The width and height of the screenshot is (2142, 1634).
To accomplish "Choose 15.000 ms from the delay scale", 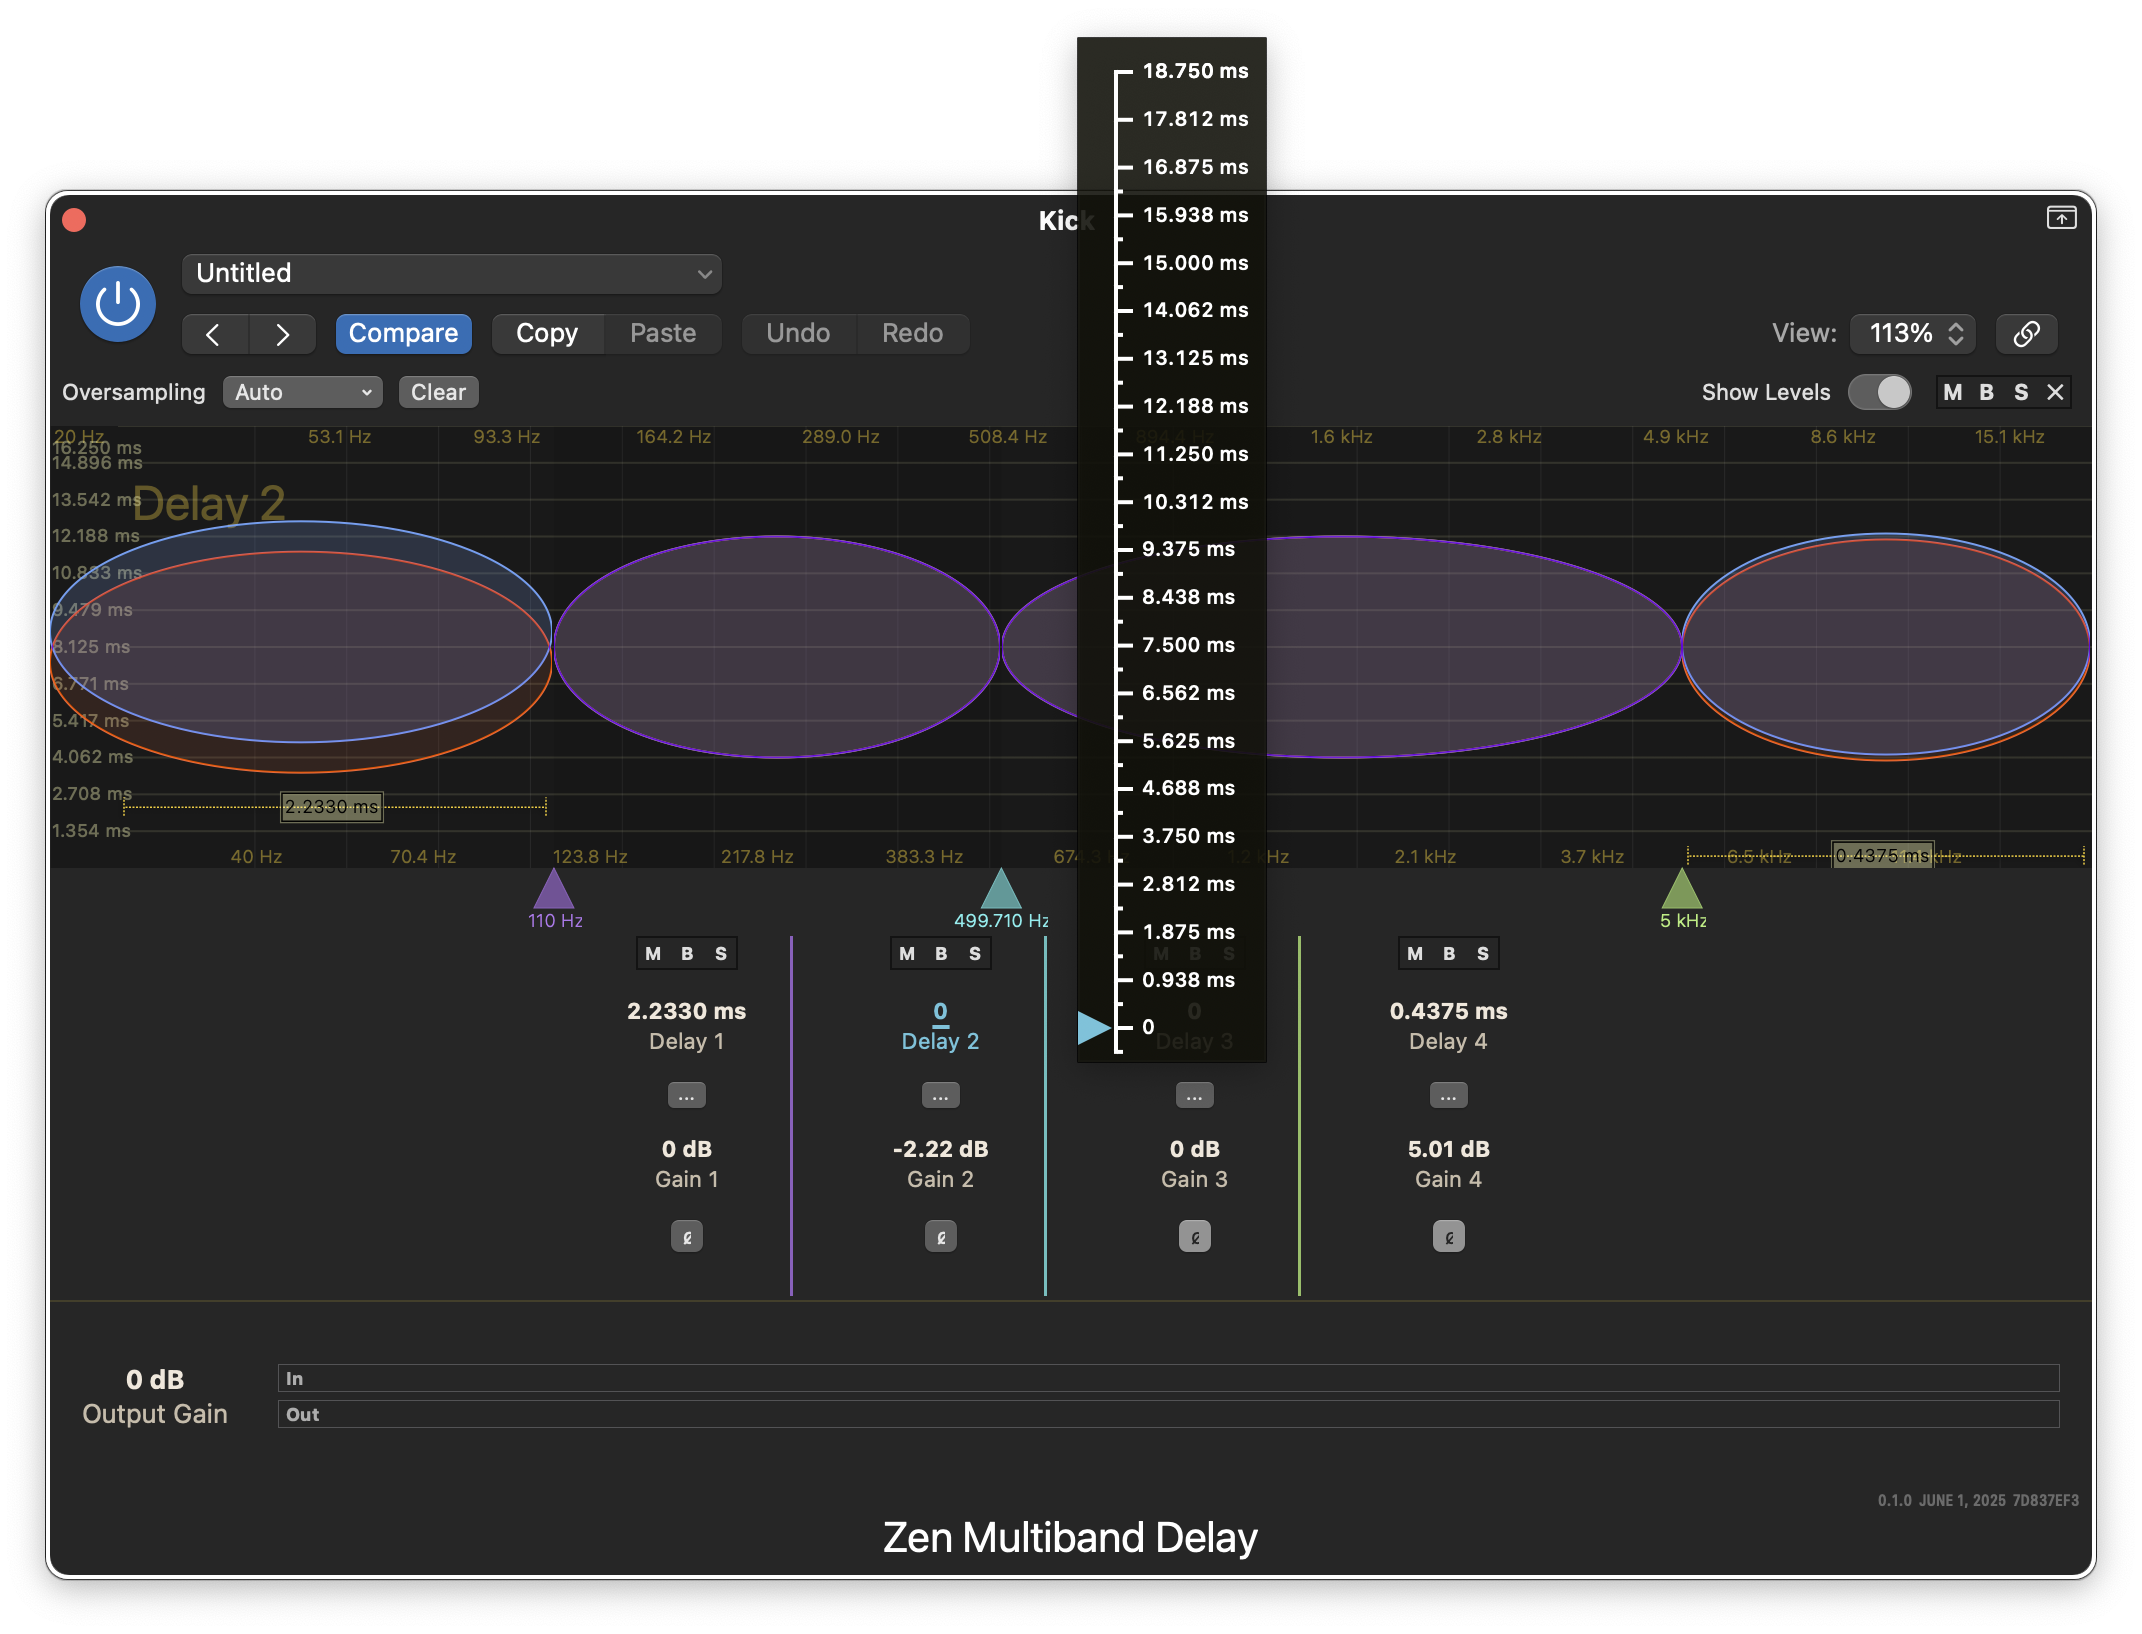I will (1195, 263).
